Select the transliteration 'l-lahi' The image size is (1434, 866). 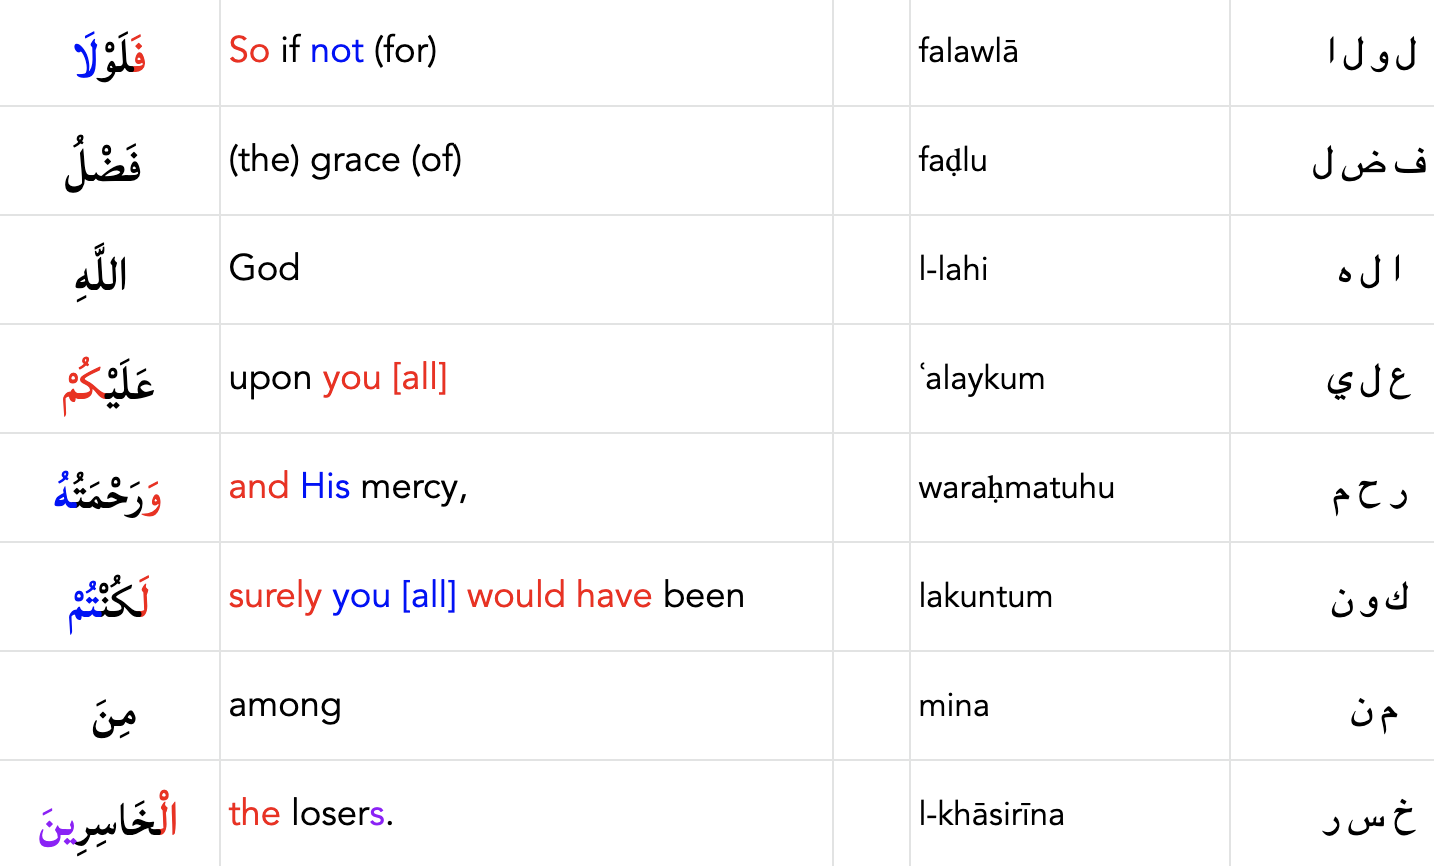[x=953, y=269]
